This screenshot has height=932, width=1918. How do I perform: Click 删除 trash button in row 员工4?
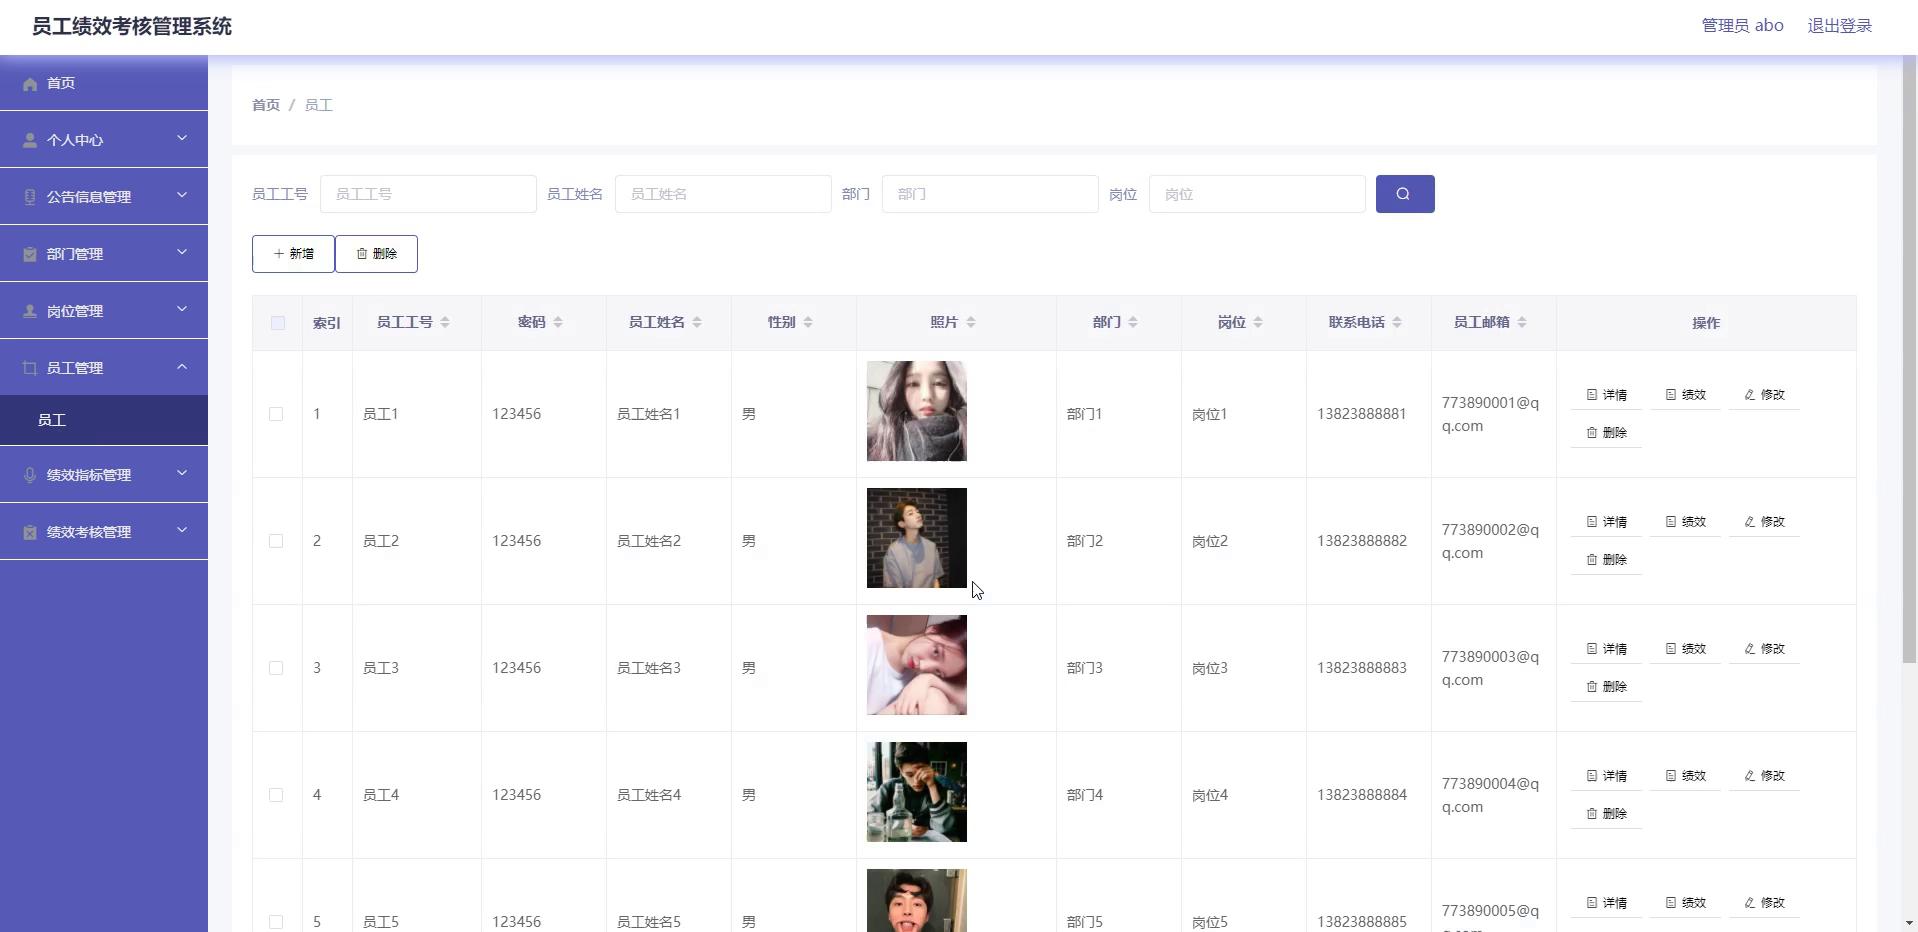1606,814
